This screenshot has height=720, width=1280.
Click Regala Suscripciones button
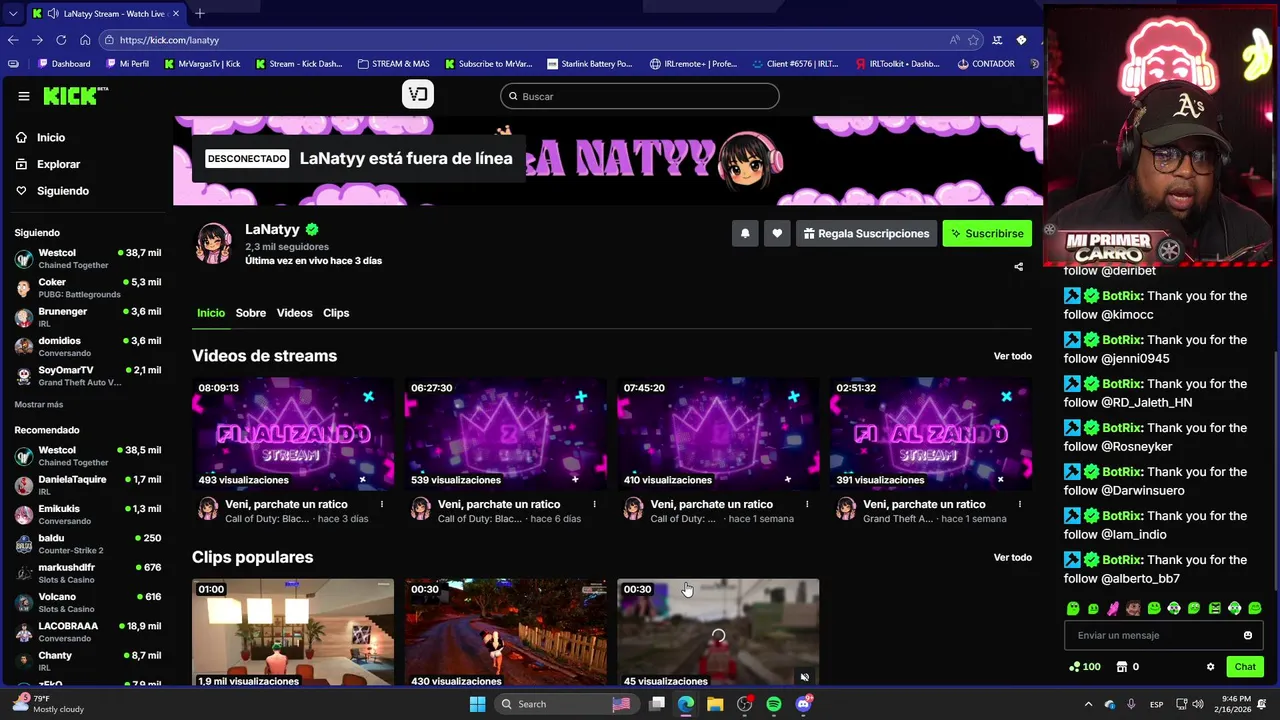(x=866, y=233)
